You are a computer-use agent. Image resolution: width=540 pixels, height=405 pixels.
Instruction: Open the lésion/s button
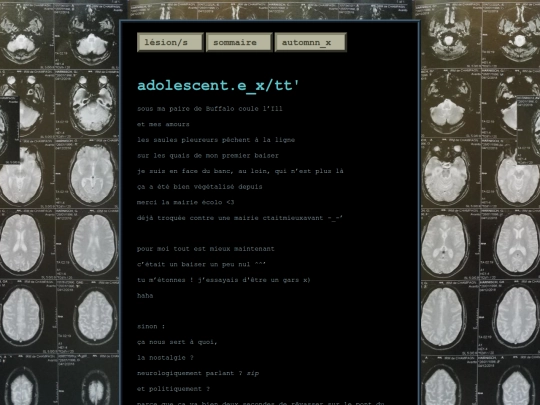[x=170, y=42]
